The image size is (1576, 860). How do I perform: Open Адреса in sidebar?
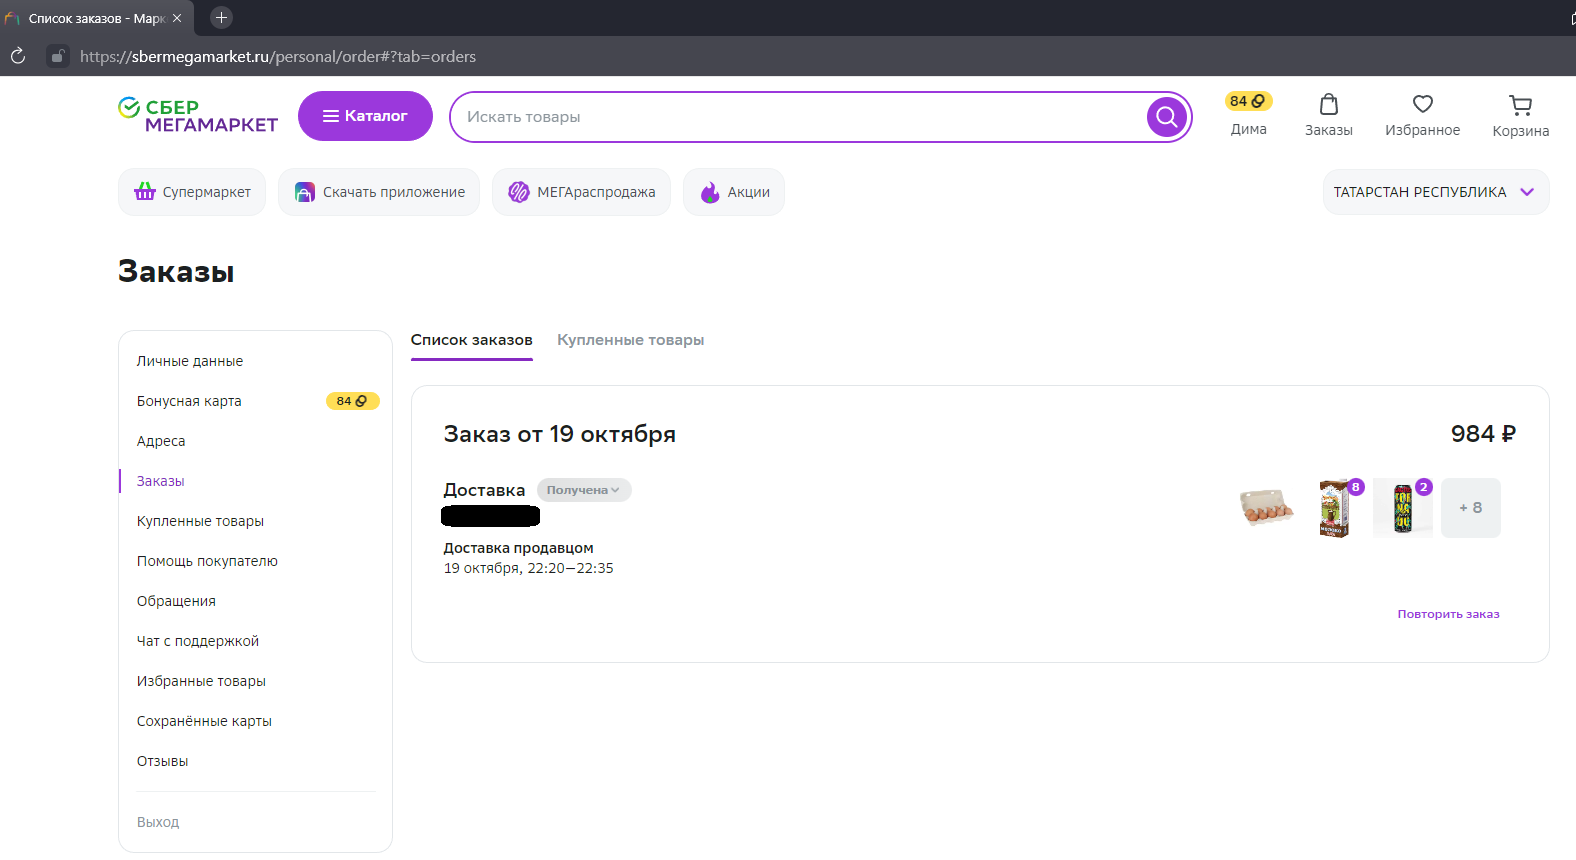(x=161, y=441)
